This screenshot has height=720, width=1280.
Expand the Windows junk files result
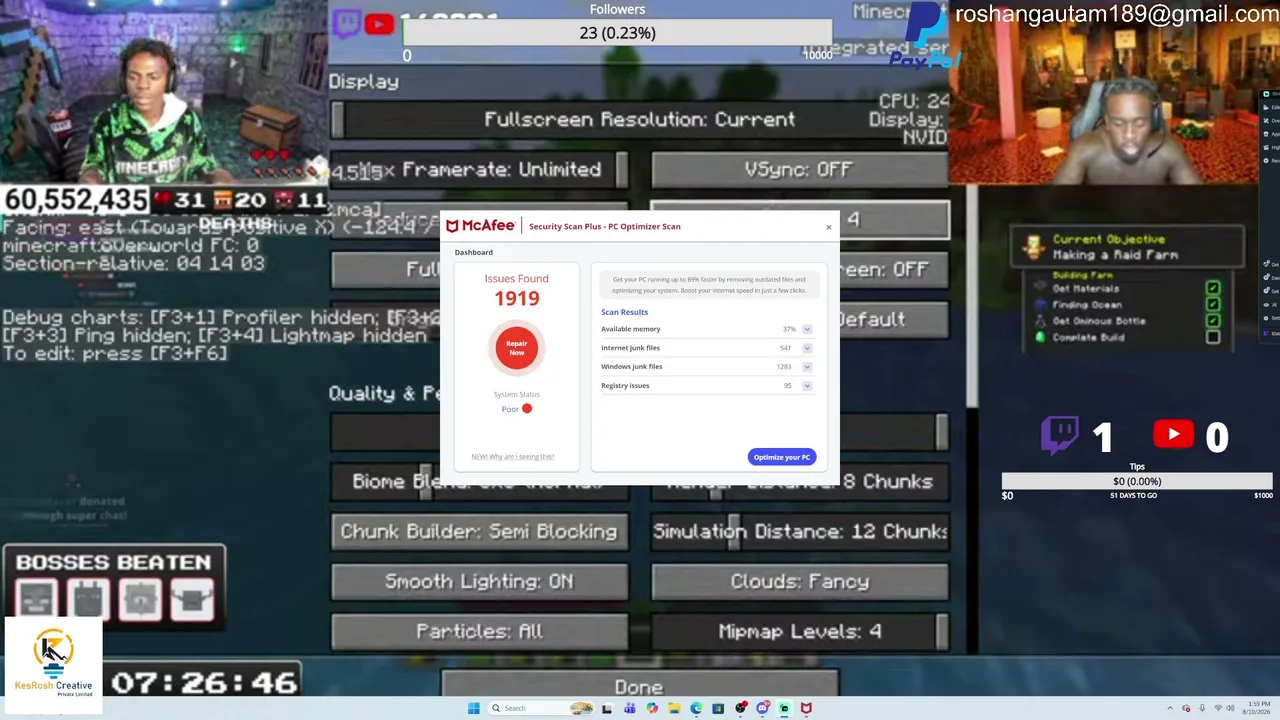[x=807, y=367]
